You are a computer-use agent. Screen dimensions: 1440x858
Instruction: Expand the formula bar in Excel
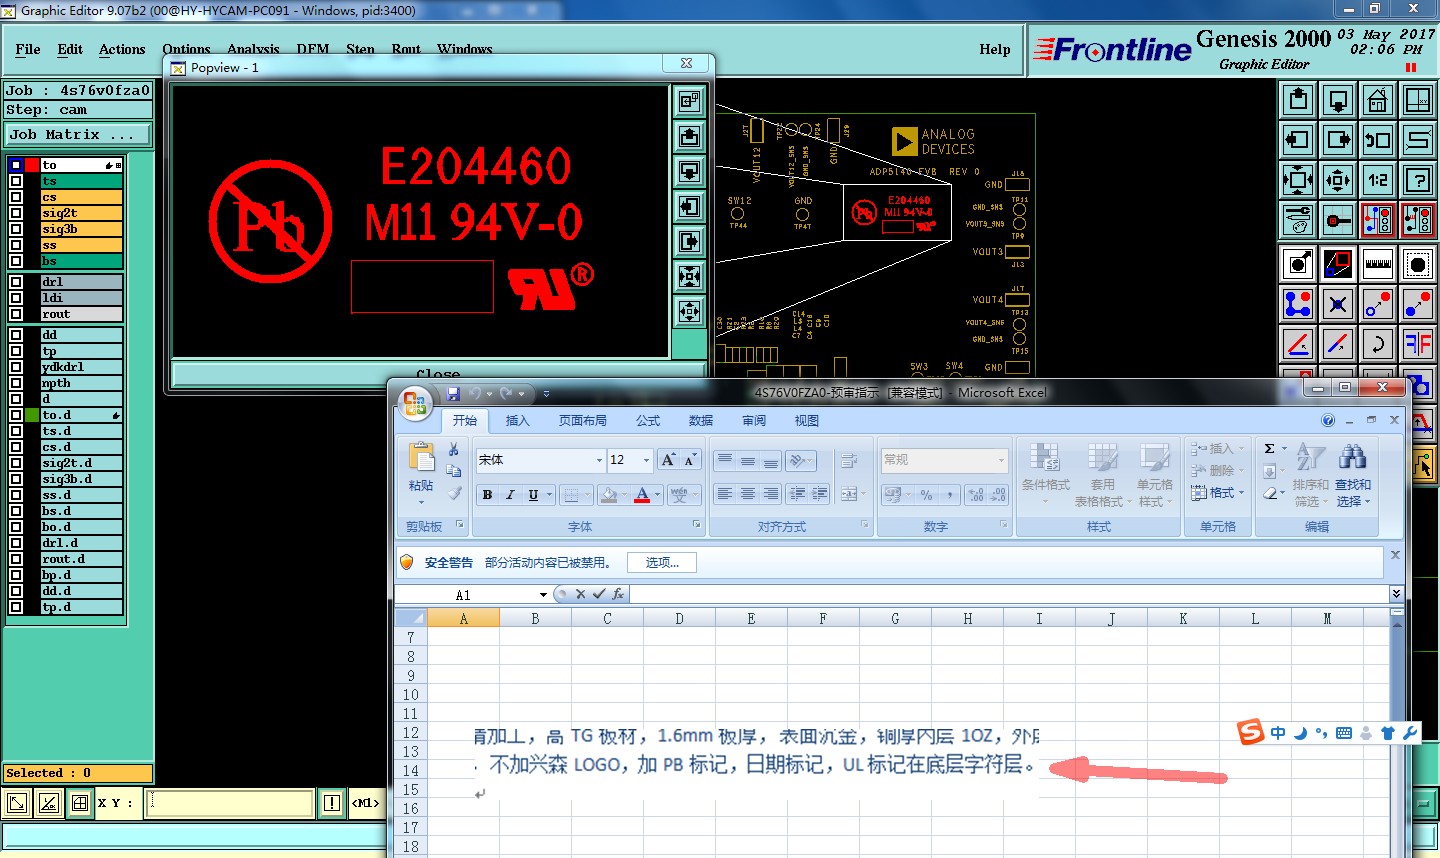(1396, 594)
